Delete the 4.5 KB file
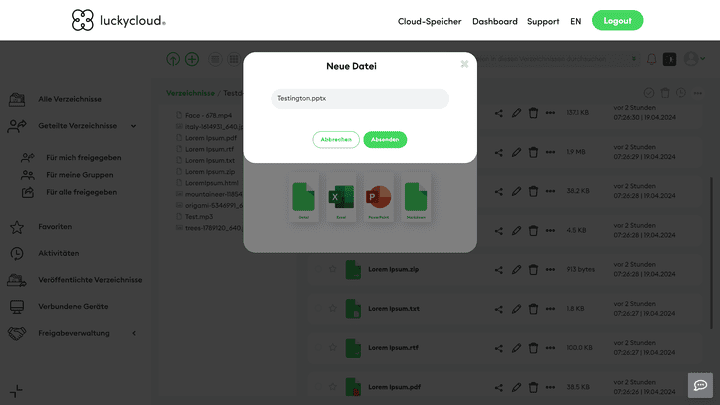The width and height of the screenshot is (720, 405). pos(533,231)
